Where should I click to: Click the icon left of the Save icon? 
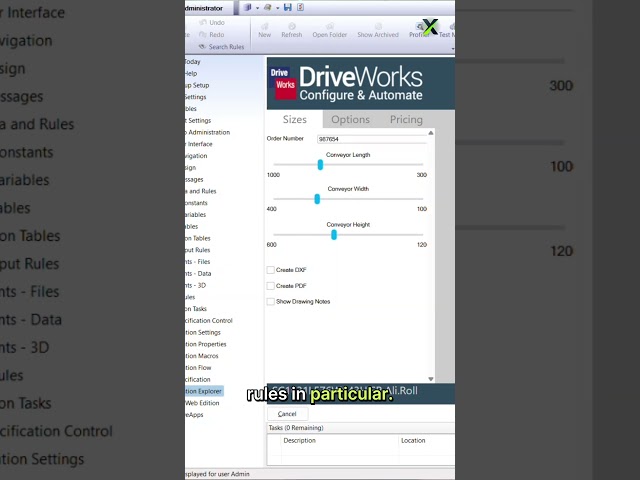tap(268, 7)
